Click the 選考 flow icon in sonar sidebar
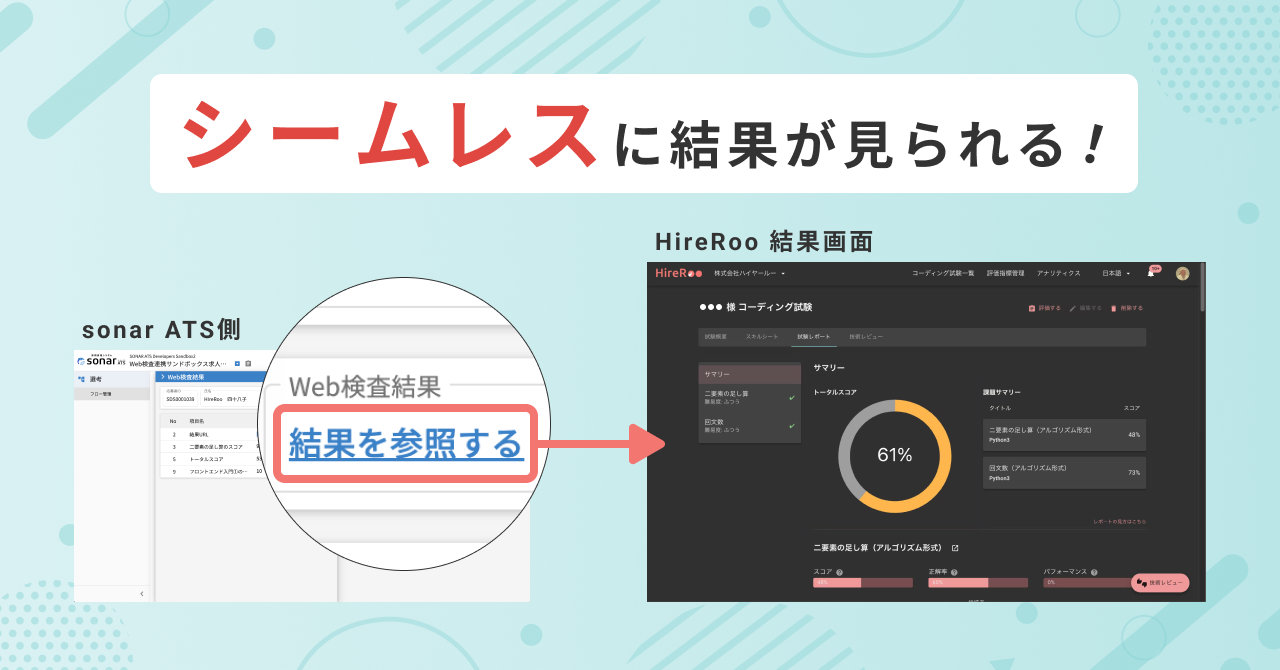The width and height of the screenshot is (1280, 670). pos(81,379)
